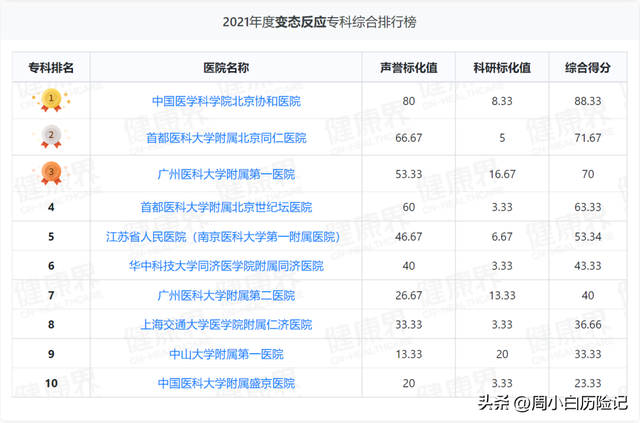The width and height of the screenshot is (640, 423).
Task: Select the research value 13.33 cell
Action: click(x=502, y=295)
